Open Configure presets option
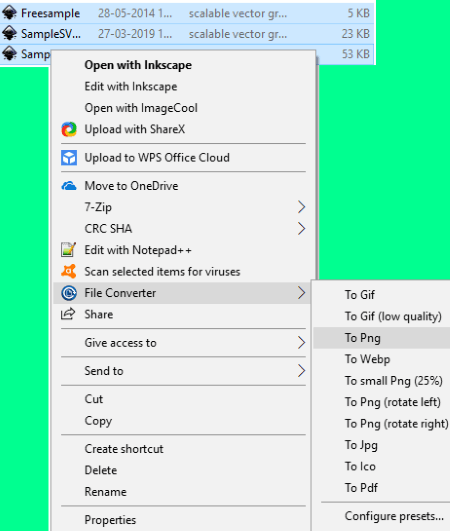 394,516
